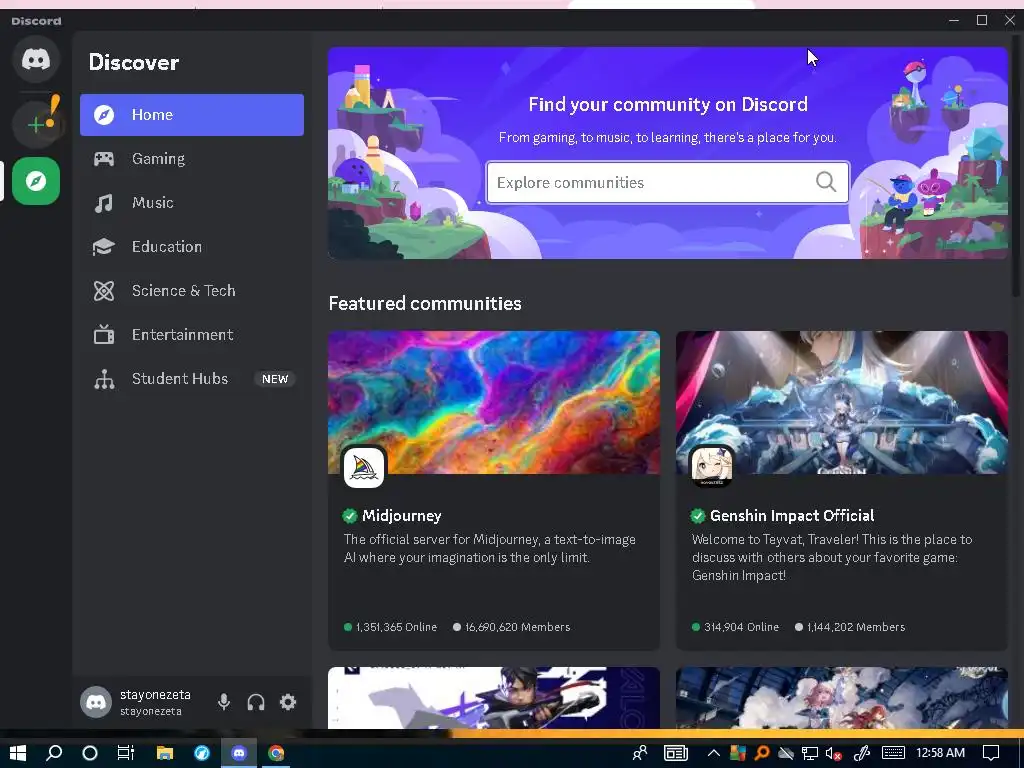Click the stayonezeta username panel
The width and height of the screenshot is (1024, 768).
(x=155, y=702)
